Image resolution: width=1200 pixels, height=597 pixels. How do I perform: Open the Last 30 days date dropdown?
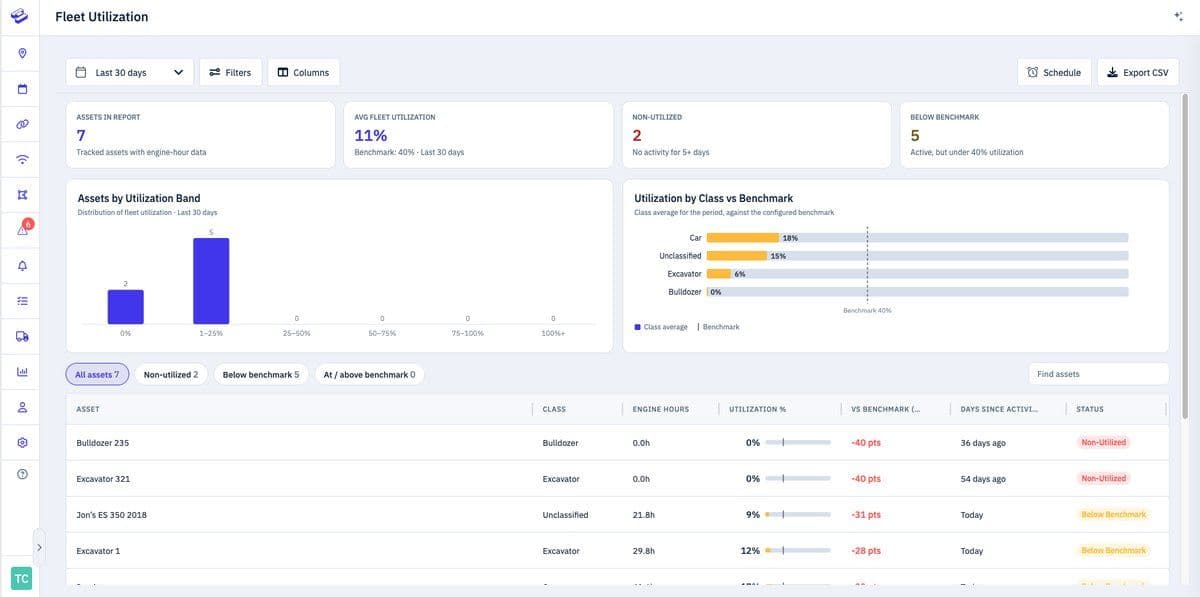pos(130,72)
